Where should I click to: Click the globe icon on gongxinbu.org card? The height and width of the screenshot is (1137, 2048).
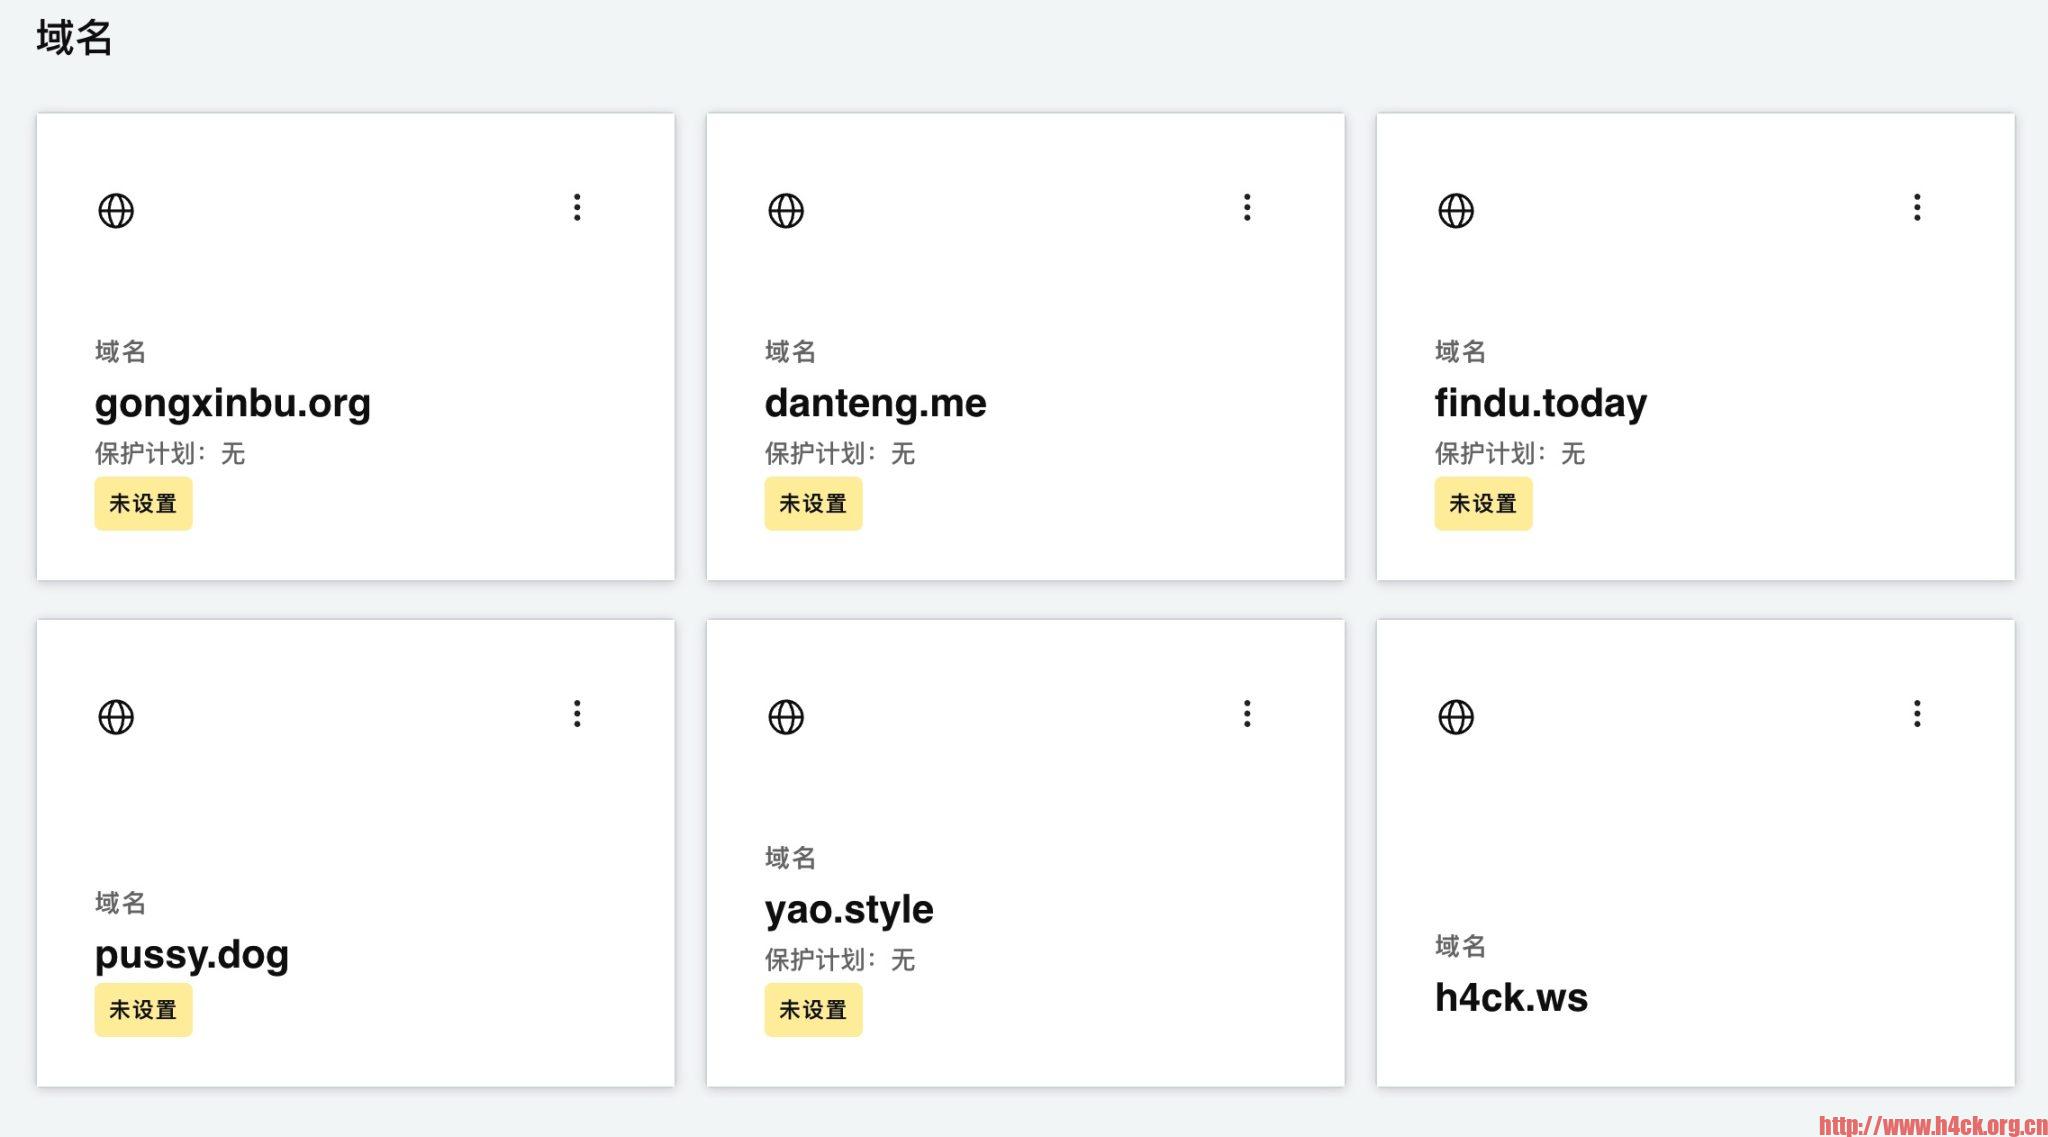point(116,211)
